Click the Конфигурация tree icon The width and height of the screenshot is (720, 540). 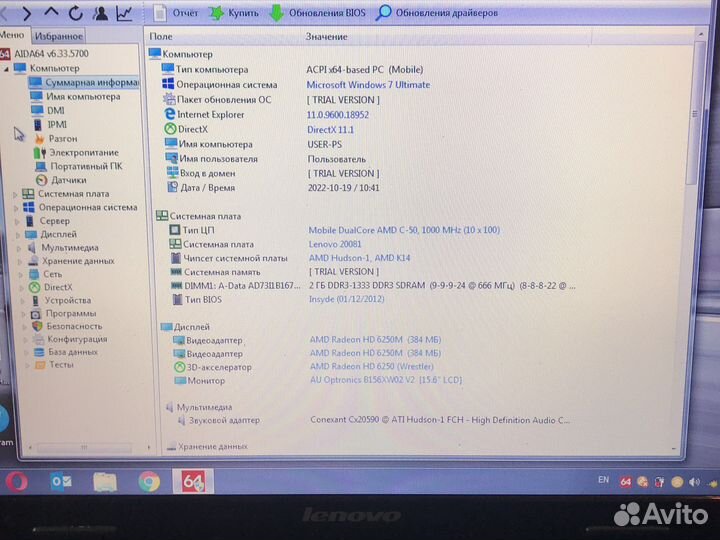pos(39,339)
